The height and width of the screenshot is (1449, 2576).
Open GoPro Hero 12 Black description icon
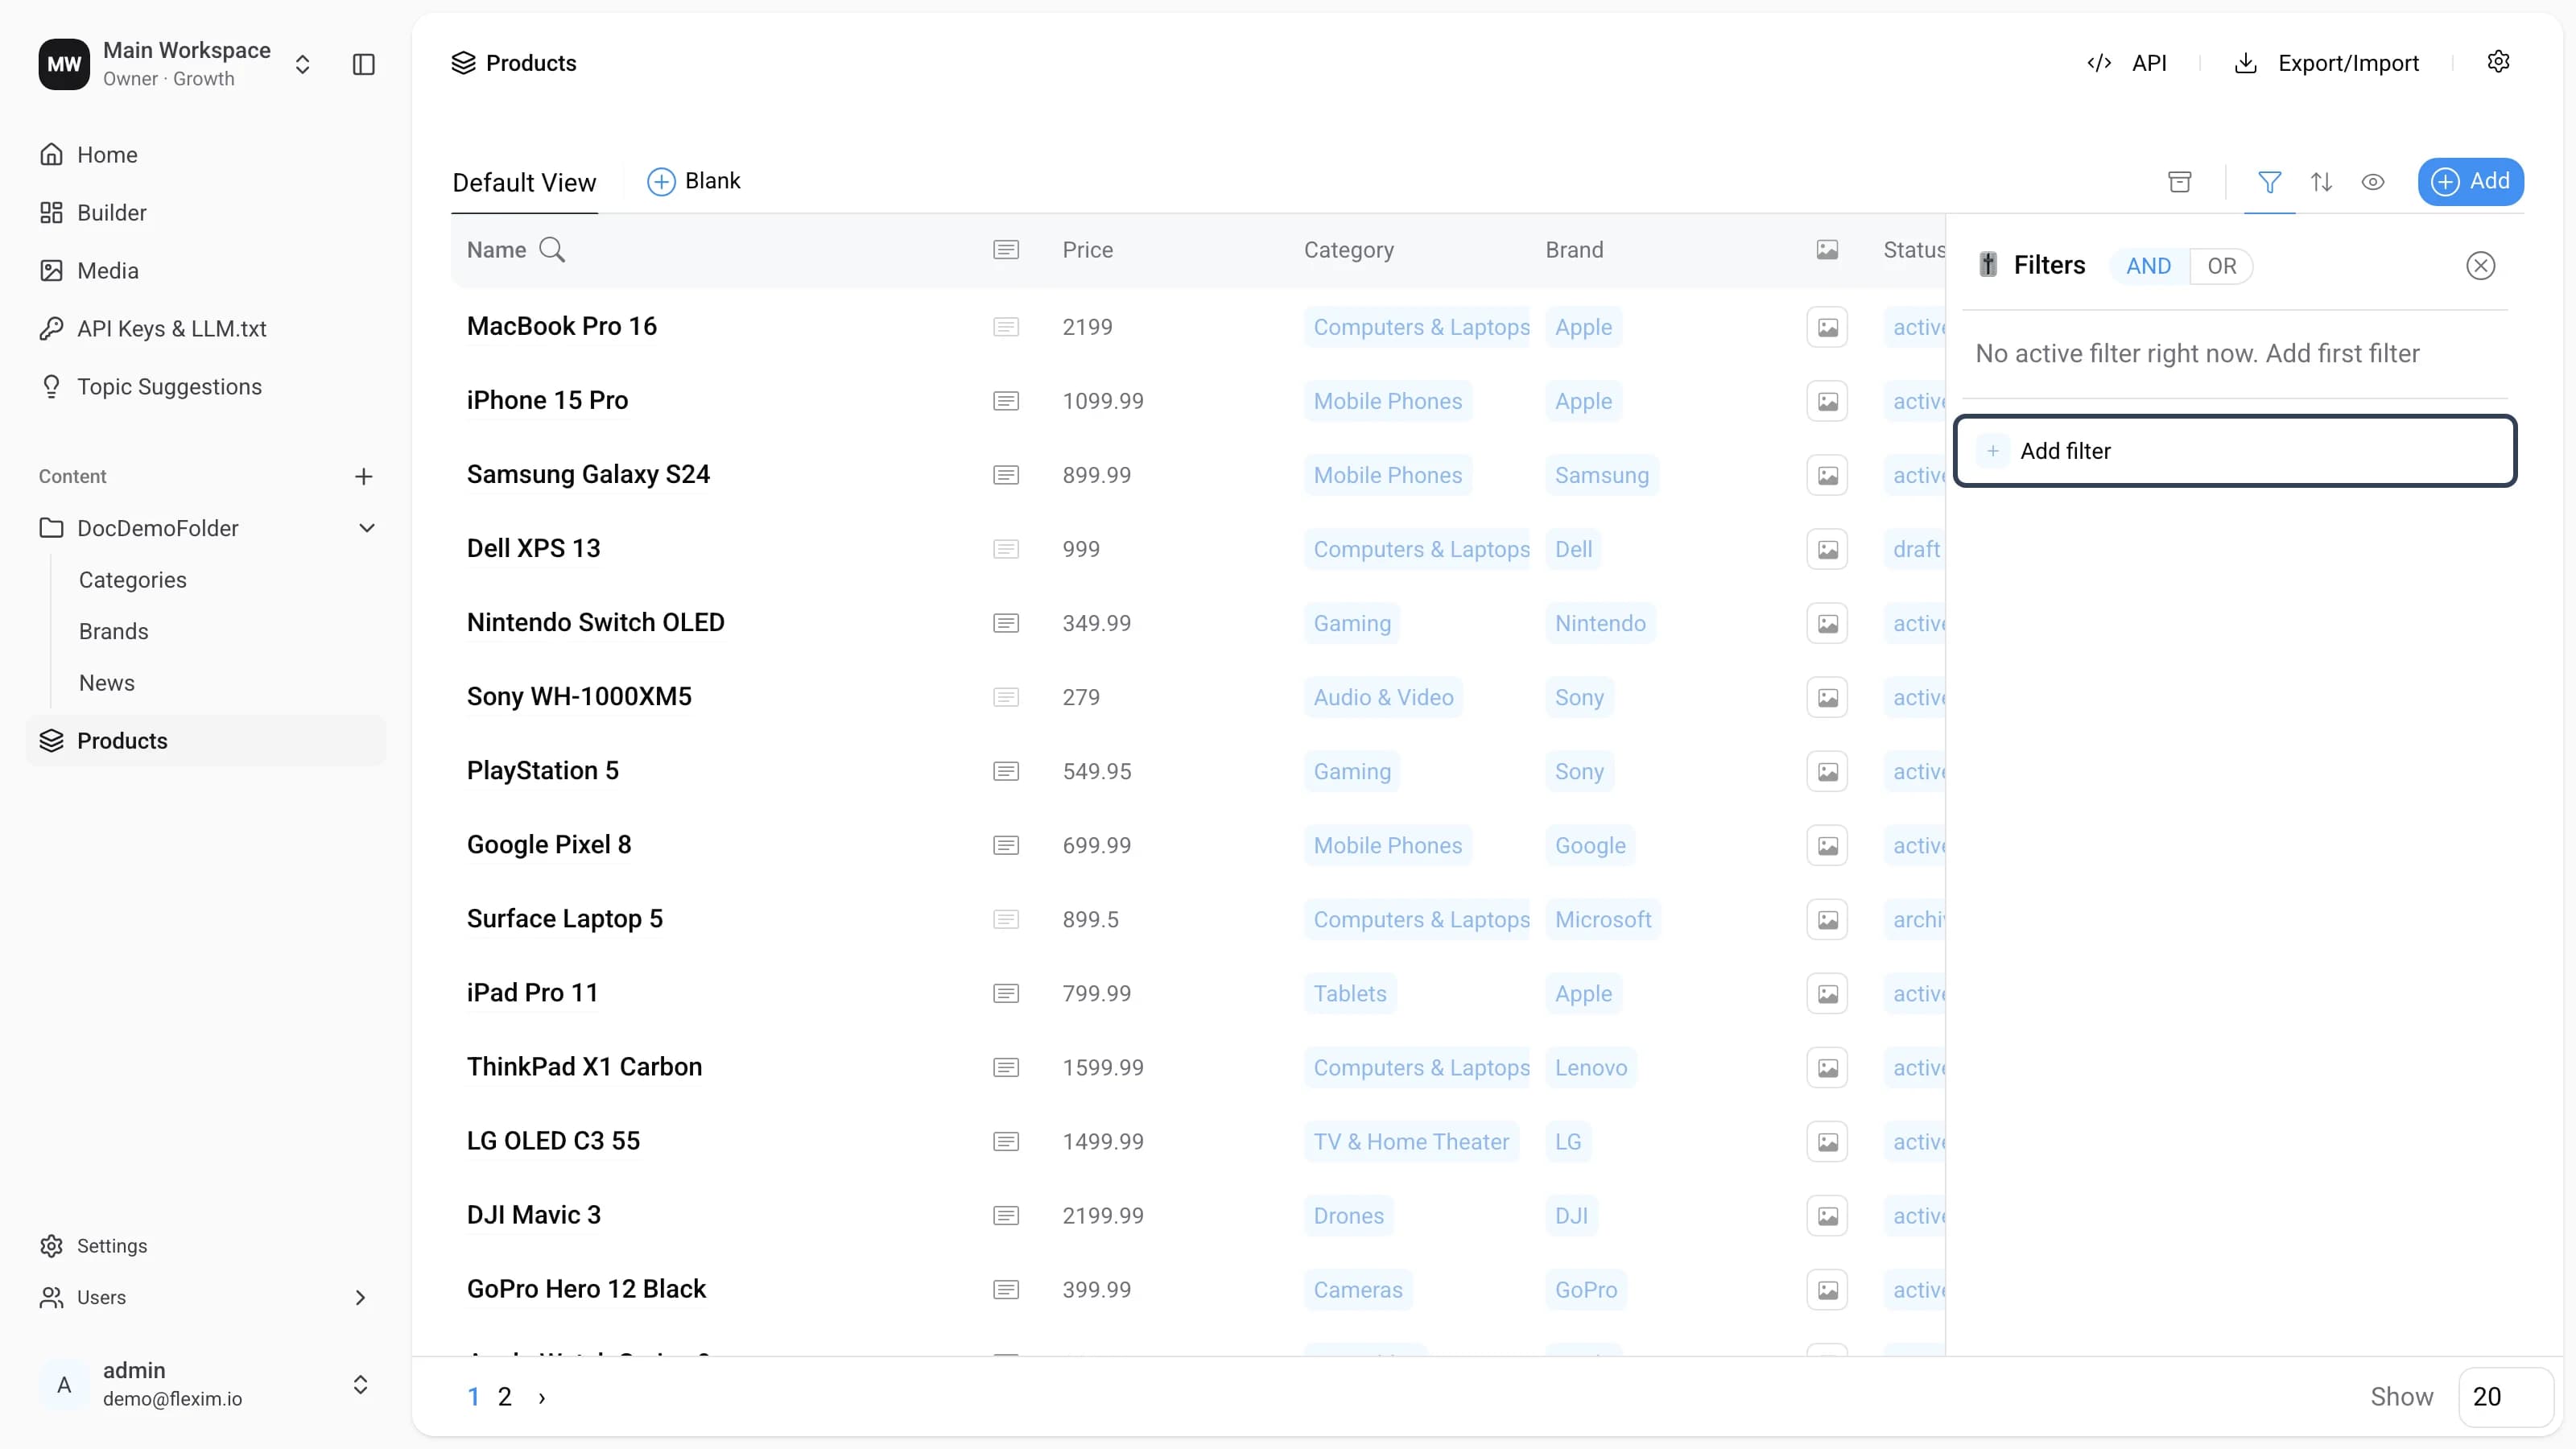click(x=1006, y=1289)
